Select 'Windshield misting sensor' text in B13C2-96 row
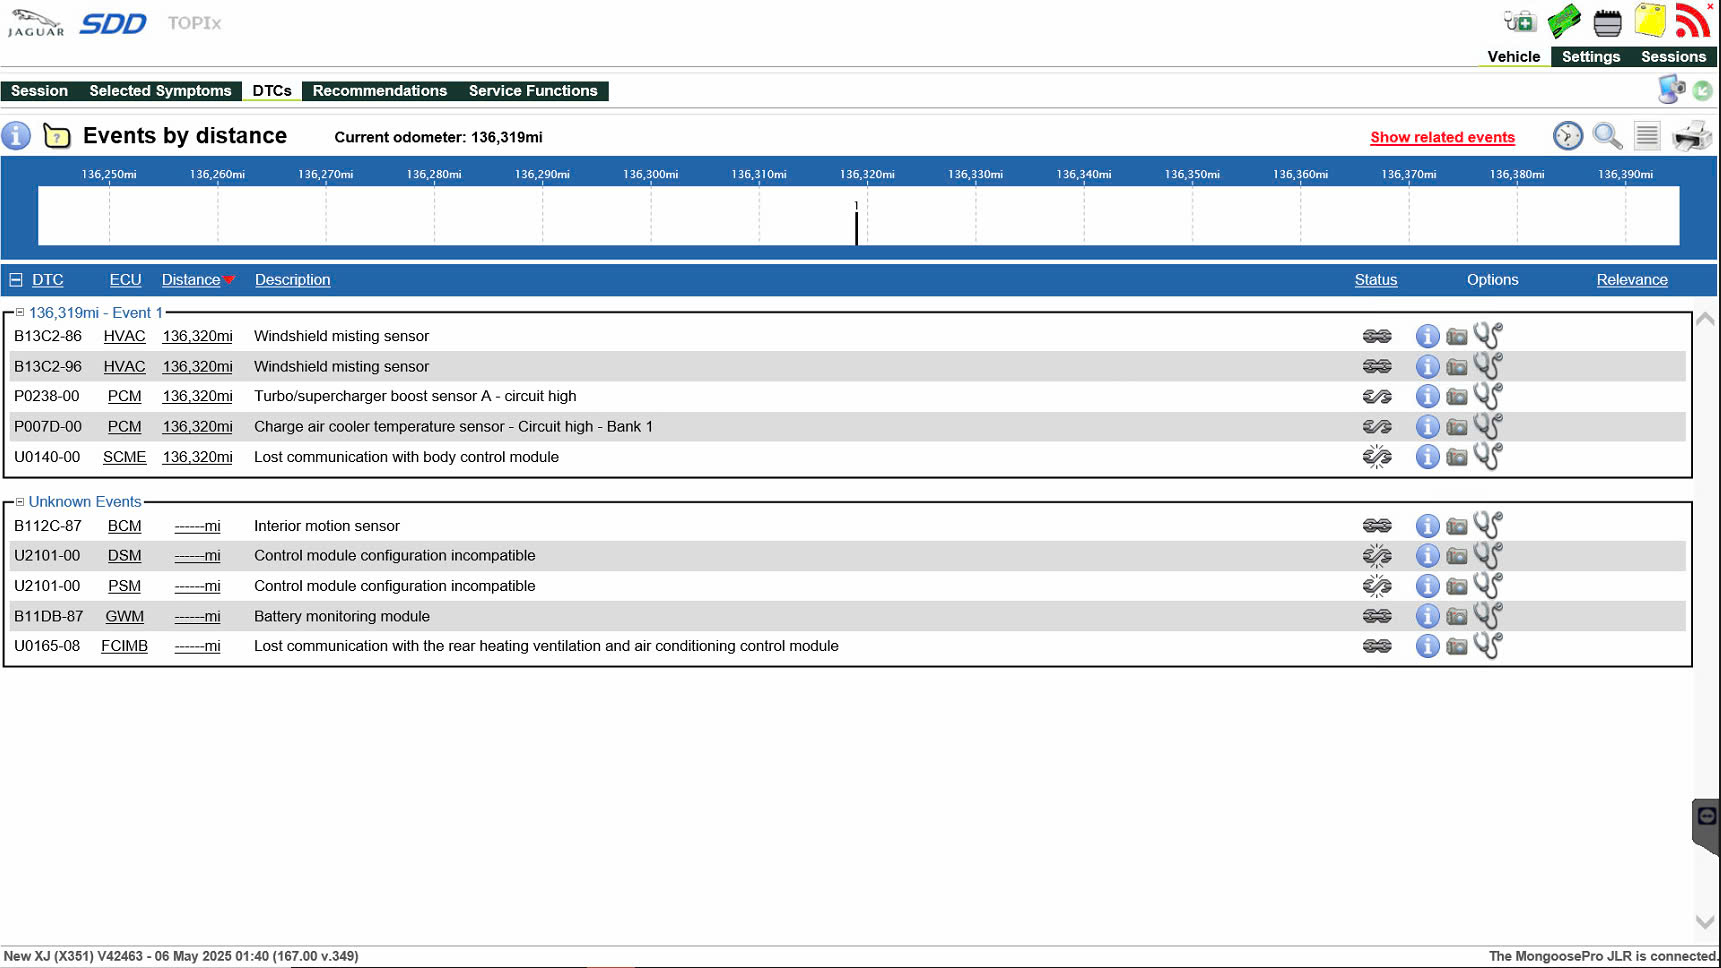 341,367
